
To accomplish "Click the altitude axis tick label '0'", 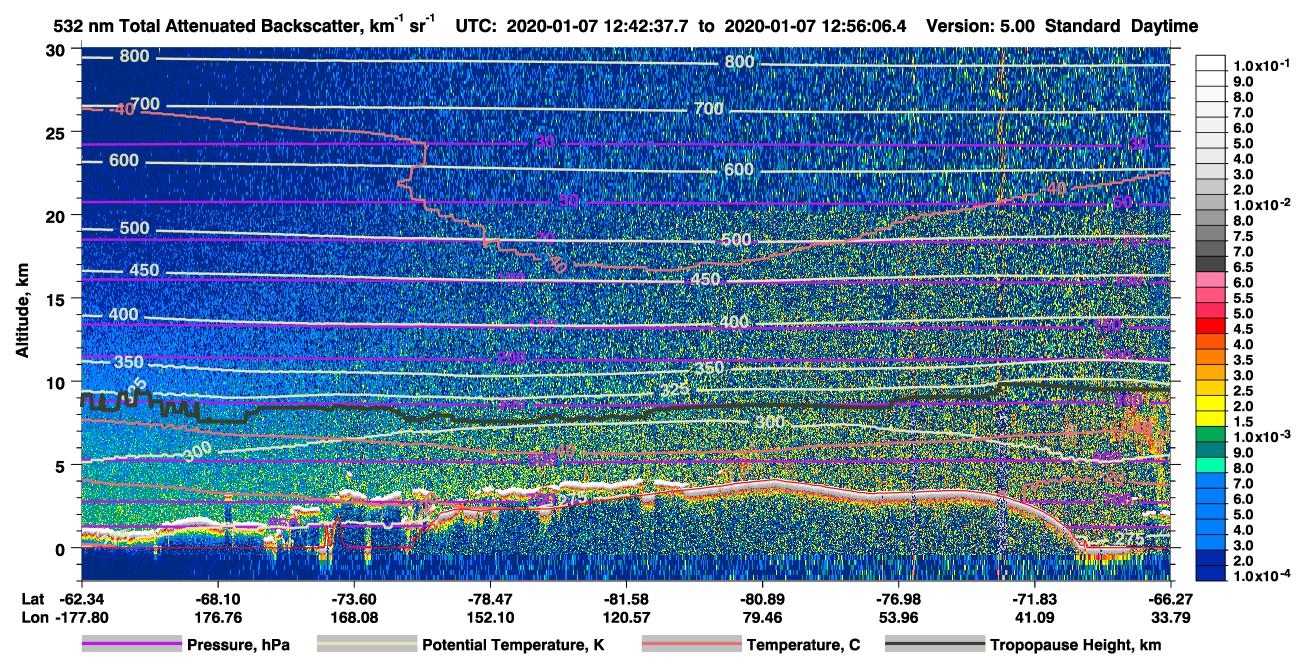I will pos(60,548).
